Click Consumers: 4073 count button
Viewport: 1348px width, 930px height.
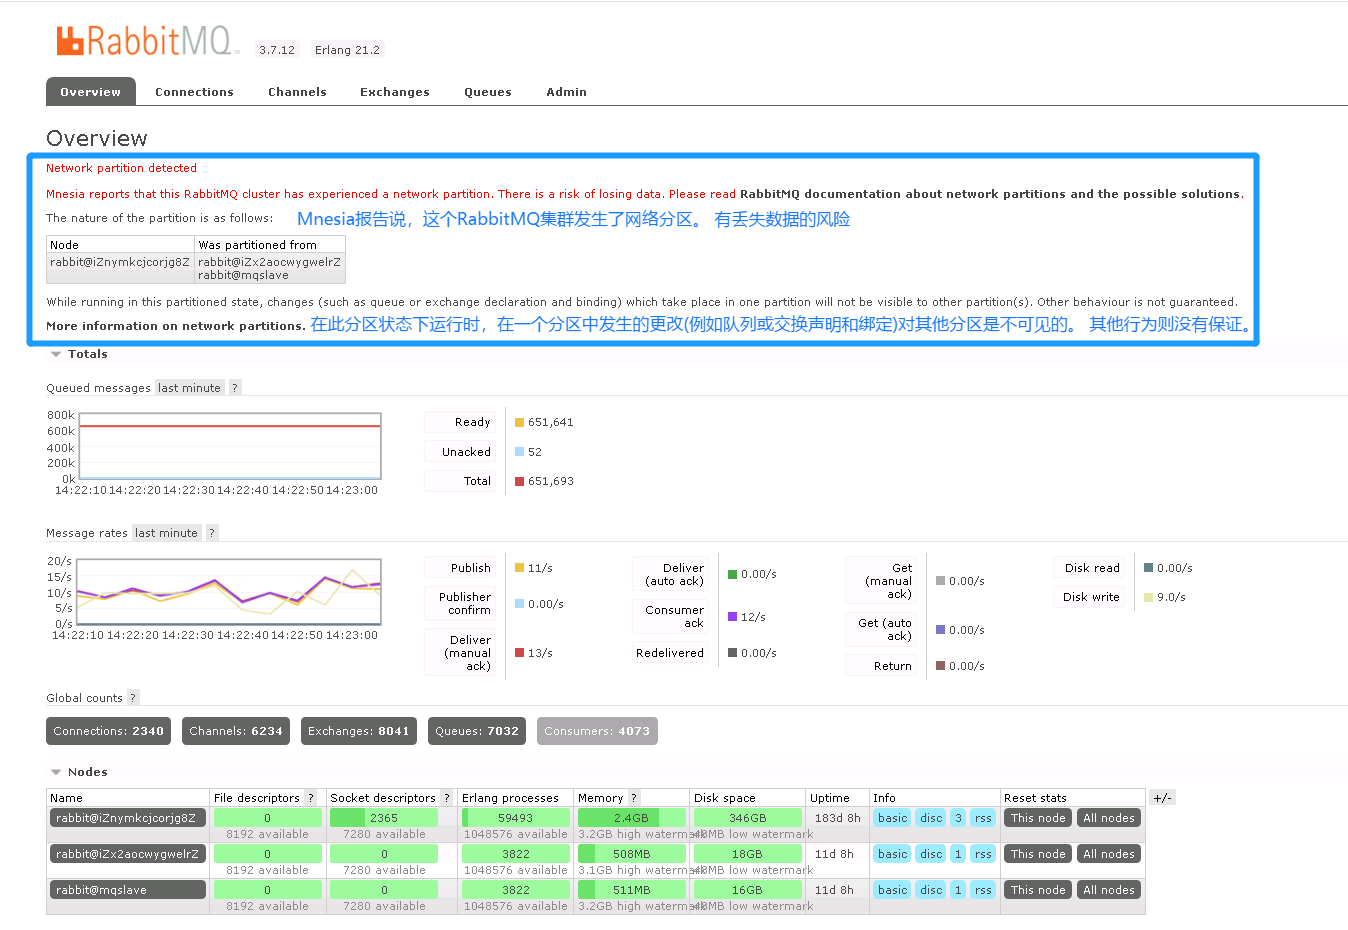point(597,731)
